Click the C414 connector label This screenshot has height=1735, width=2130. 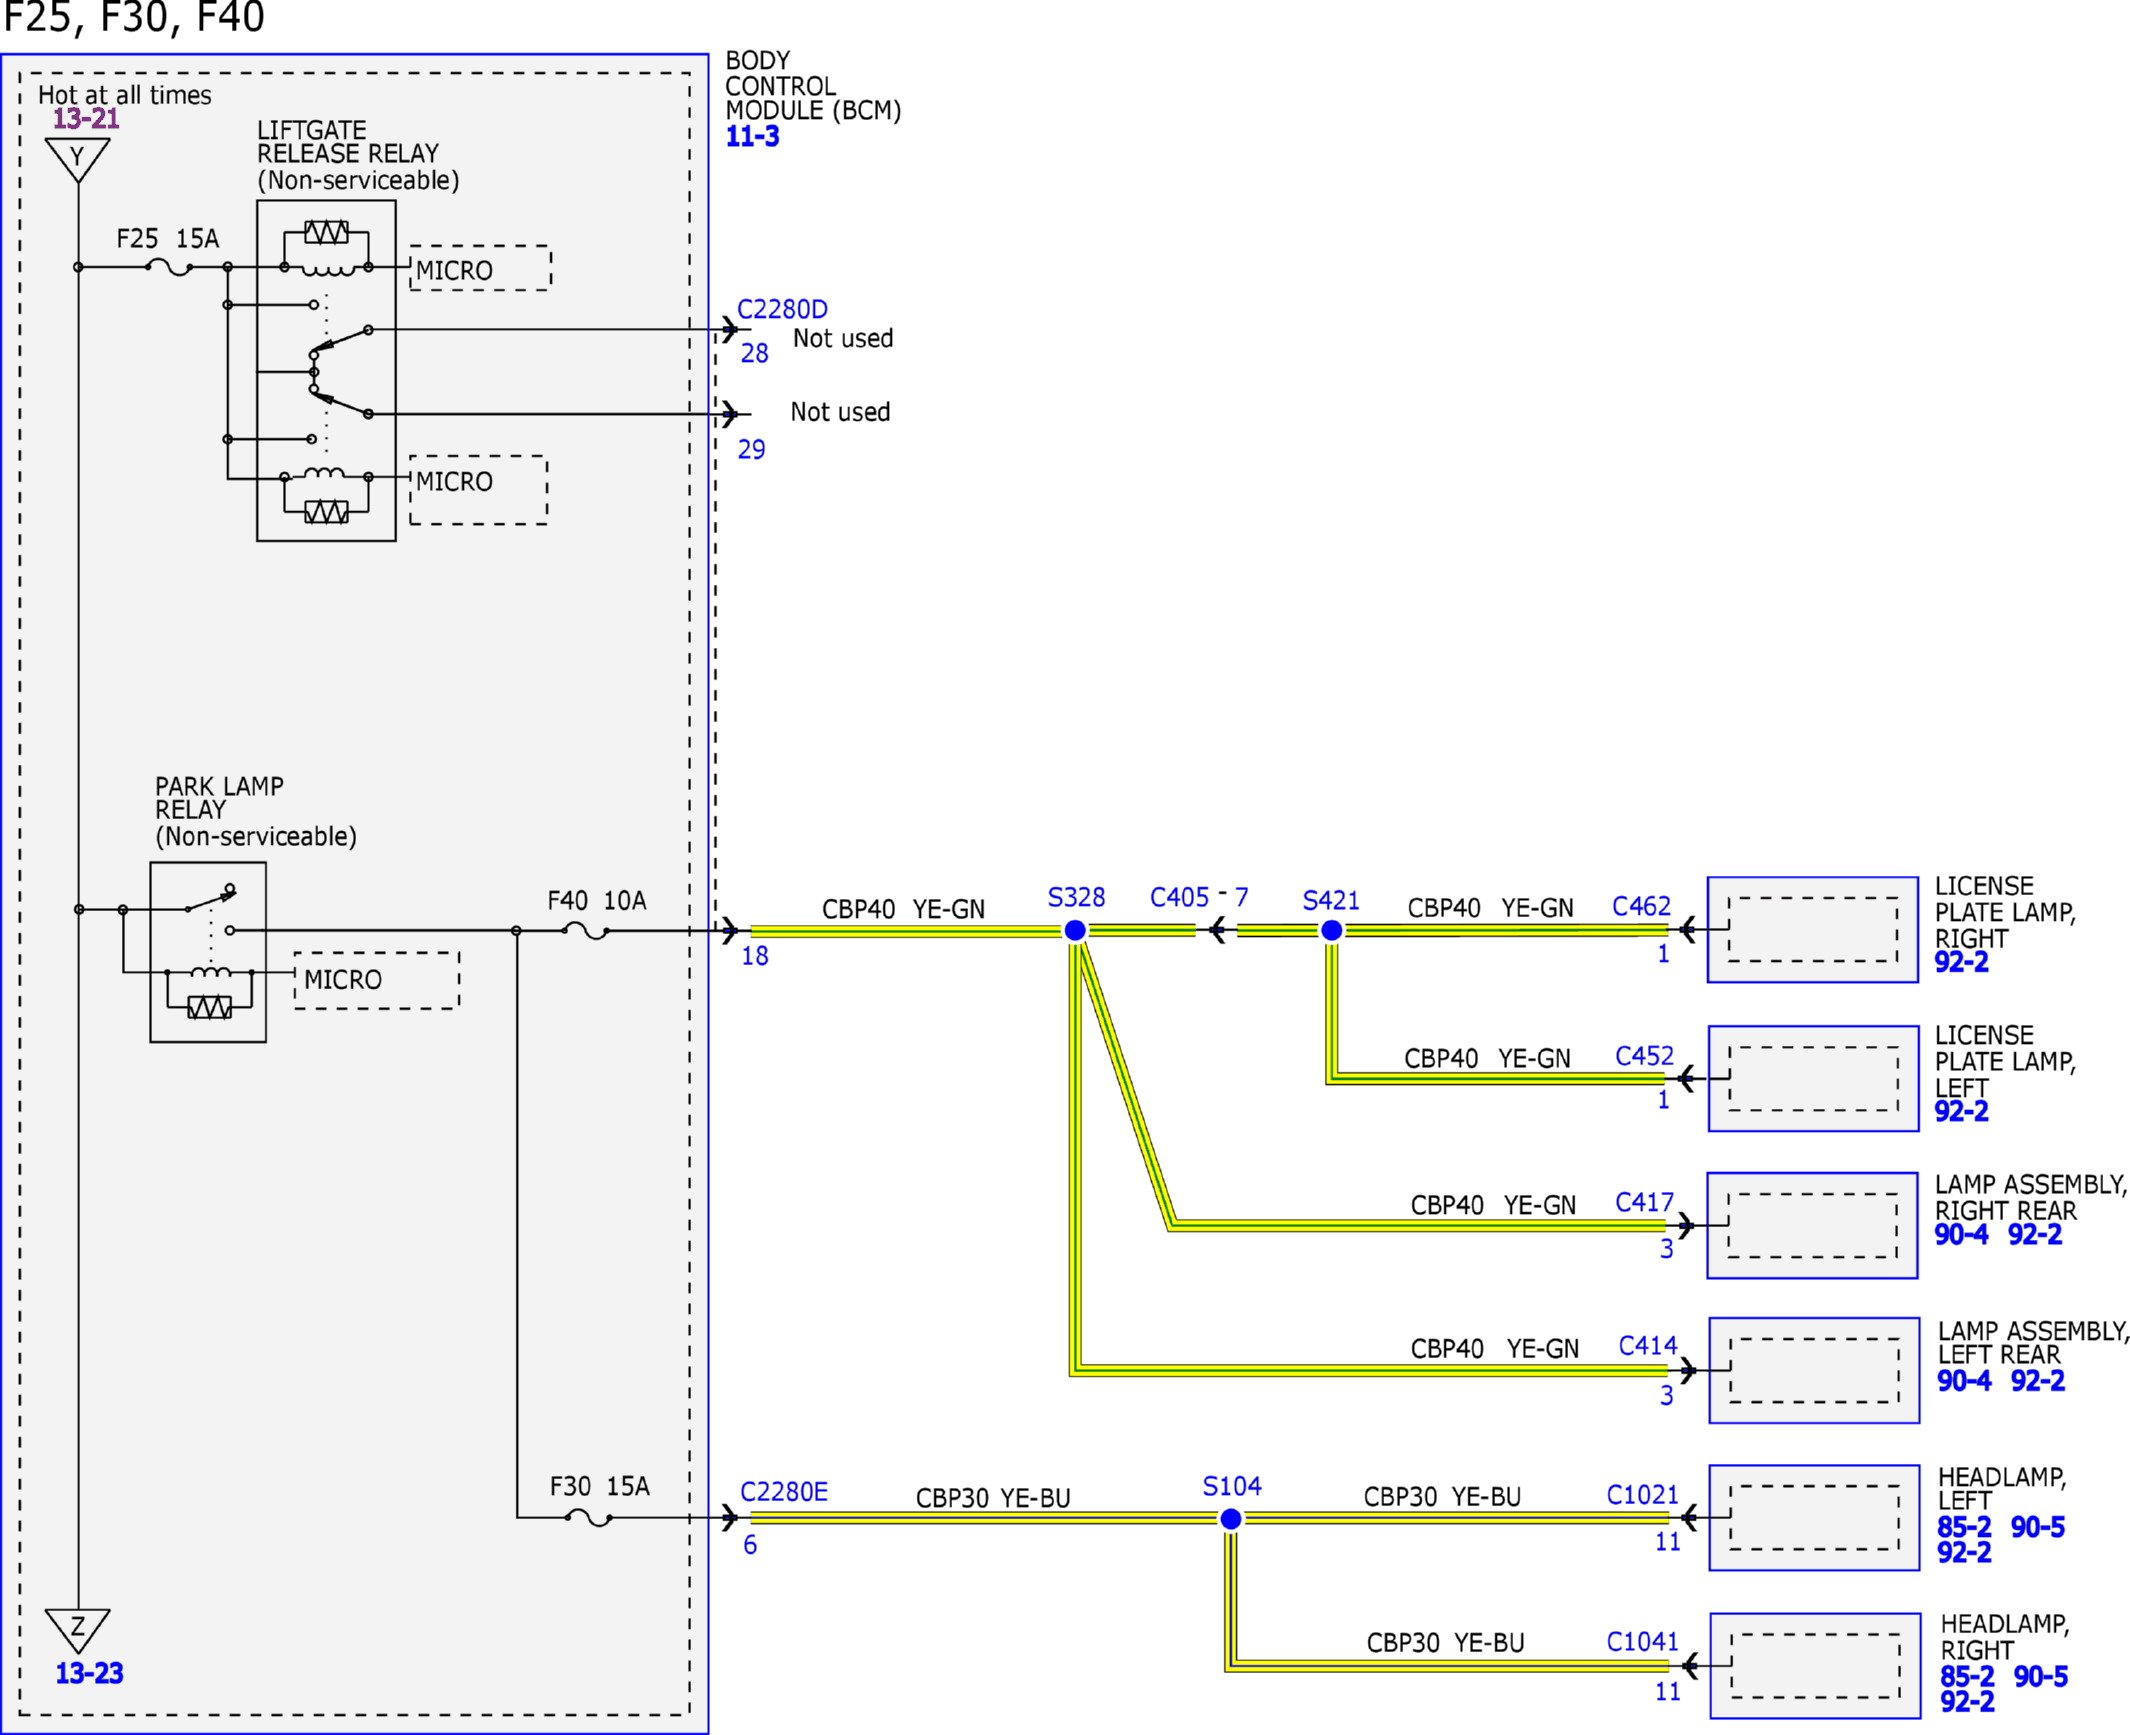point(1648,1346)
